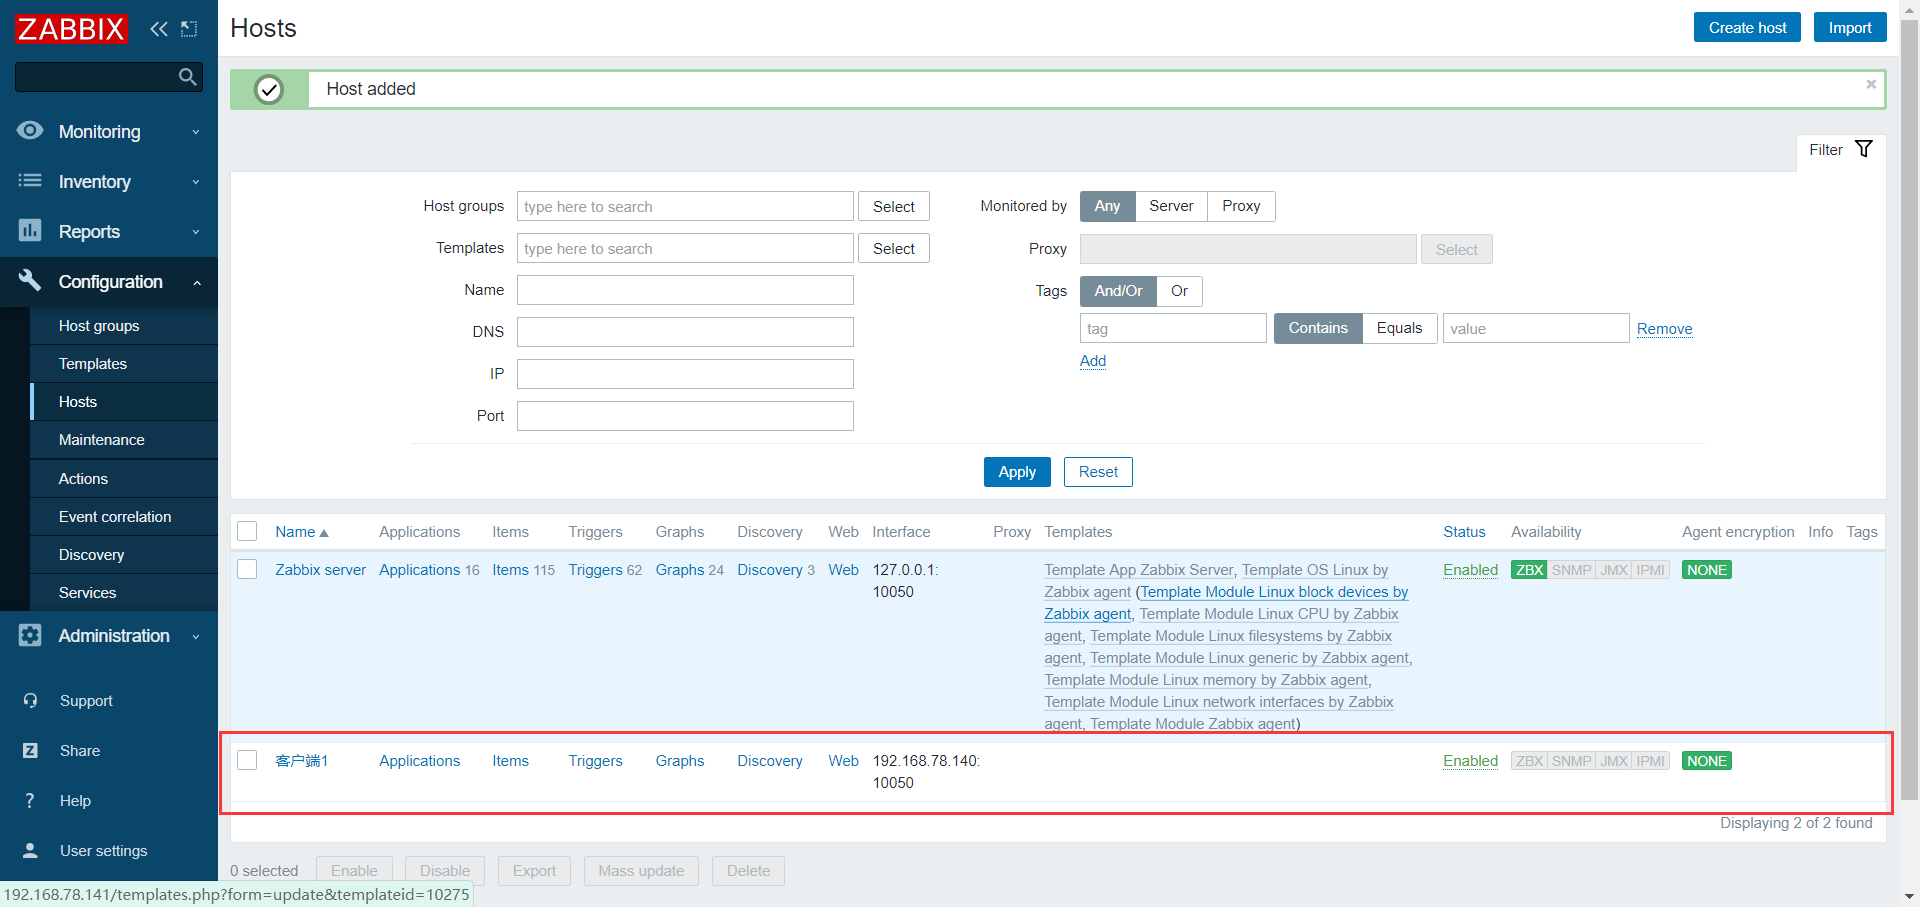1920x907 pixels.
Task: Expand the Inventory menu arrow
Action: tap(196, 182)
